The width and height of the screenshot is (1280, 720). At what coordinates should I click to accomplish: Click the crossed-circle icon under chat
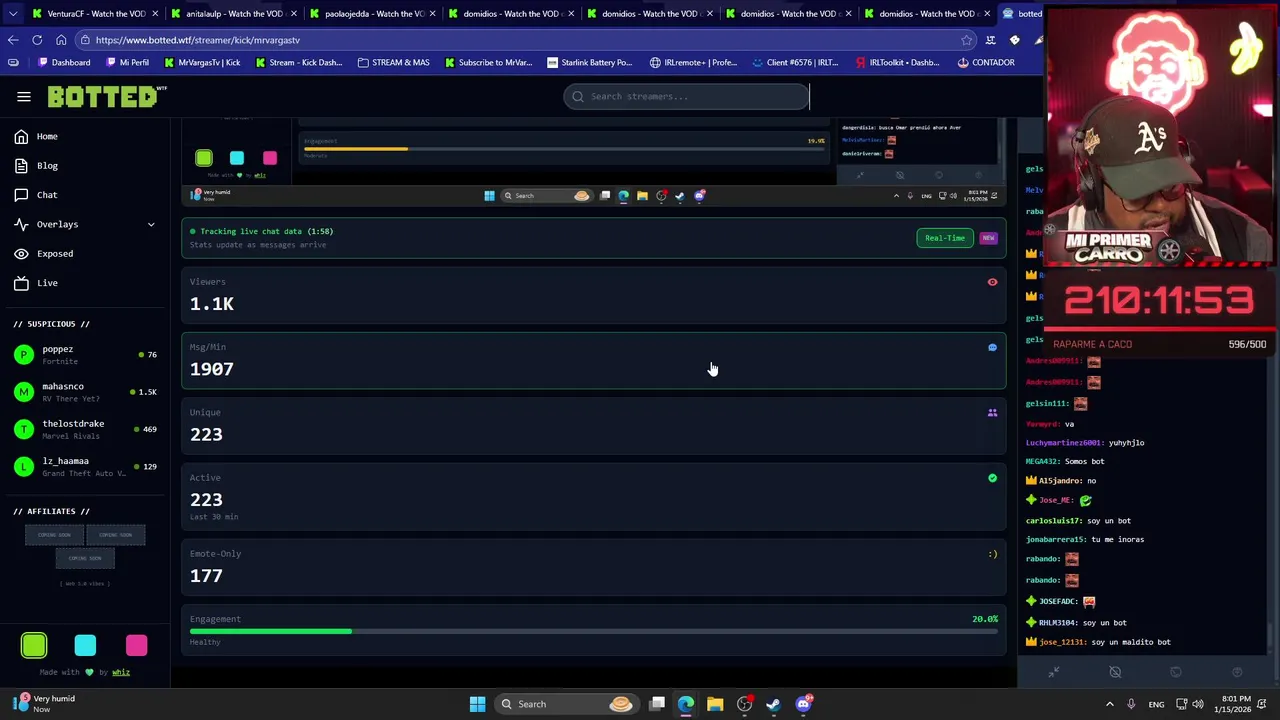[x=1115, y=672]
